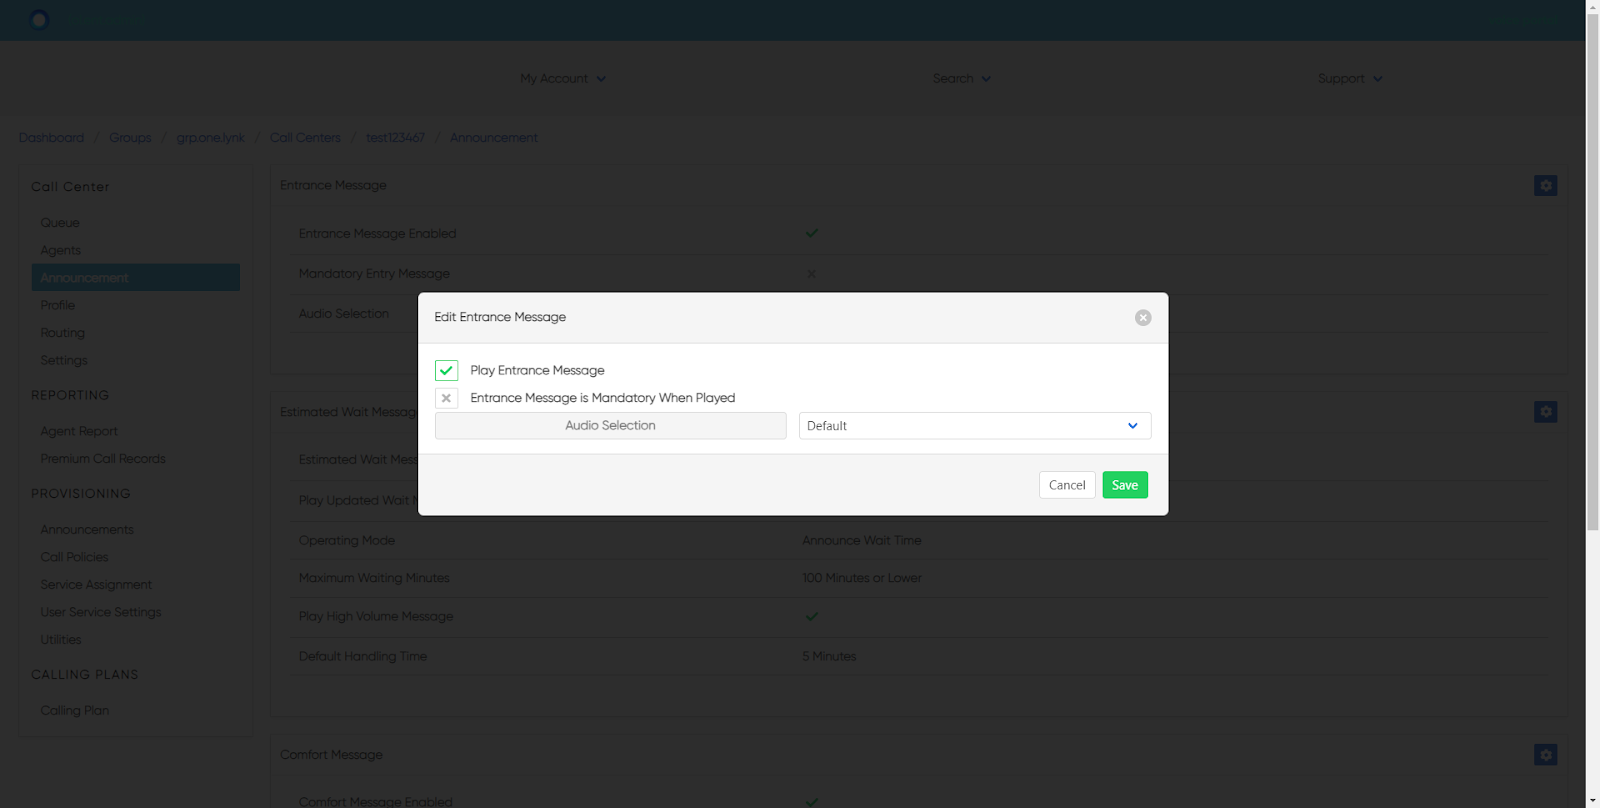Open Entrance Message gear settings icon

1545,185
